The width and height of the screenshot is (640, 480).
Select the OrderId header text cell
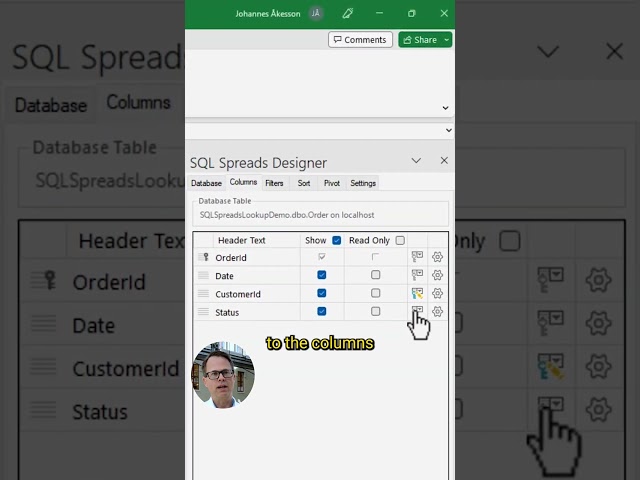tap(256, 258)
